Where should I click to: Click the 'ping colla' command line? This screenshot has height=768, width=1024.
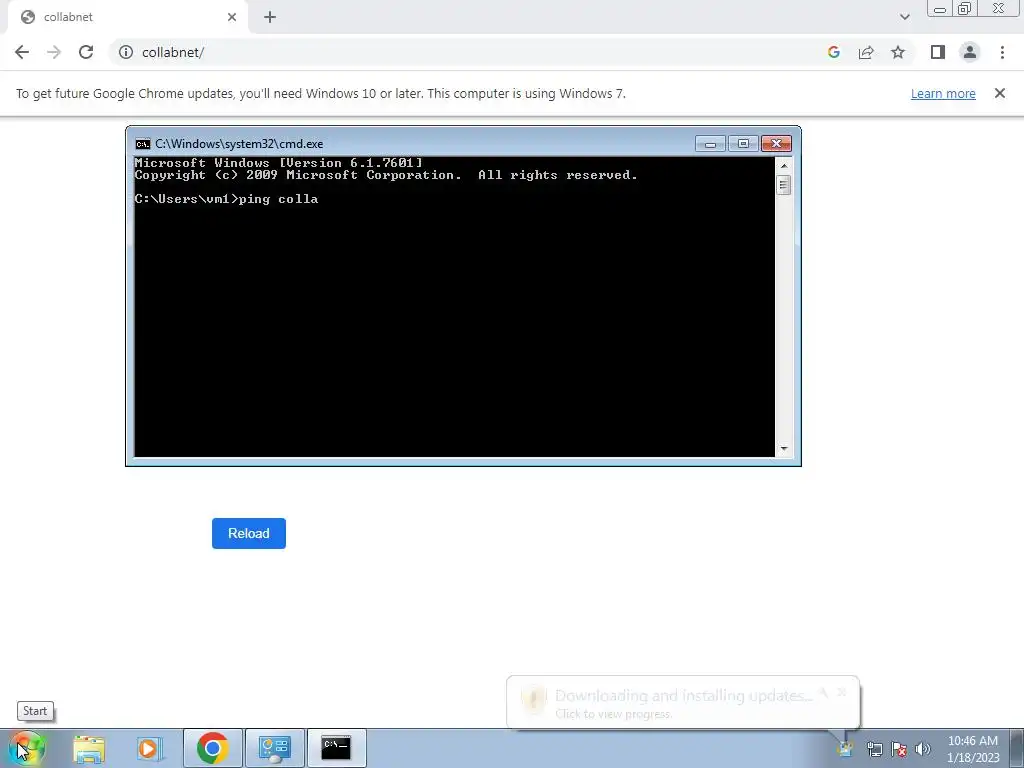(x=226, y=199)
